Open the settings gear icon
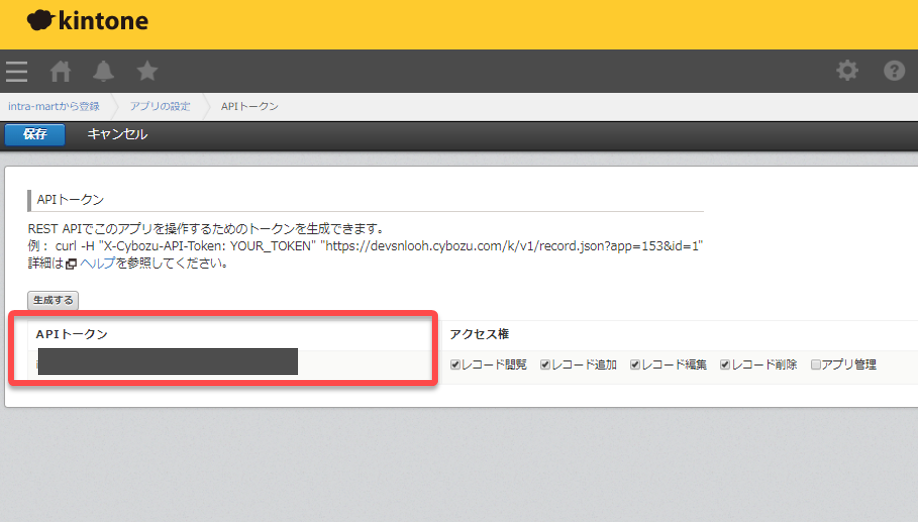The image size is (918, 522). point(847,71)
